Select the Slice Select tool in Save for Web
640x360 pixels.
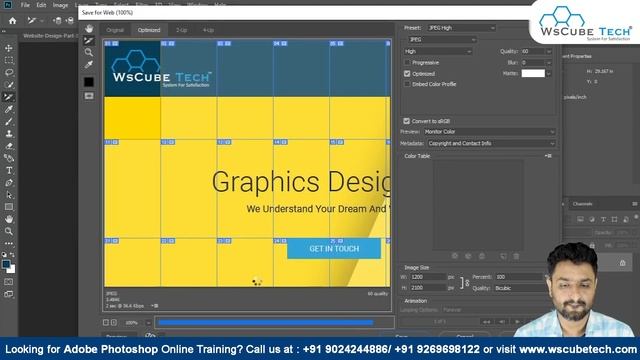point(89,40)
